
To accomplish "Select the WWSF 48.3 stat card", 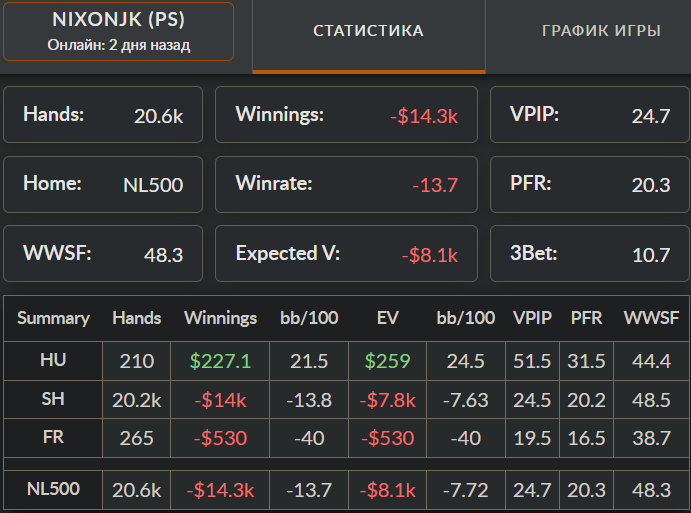I will click(x=103, y=253).
